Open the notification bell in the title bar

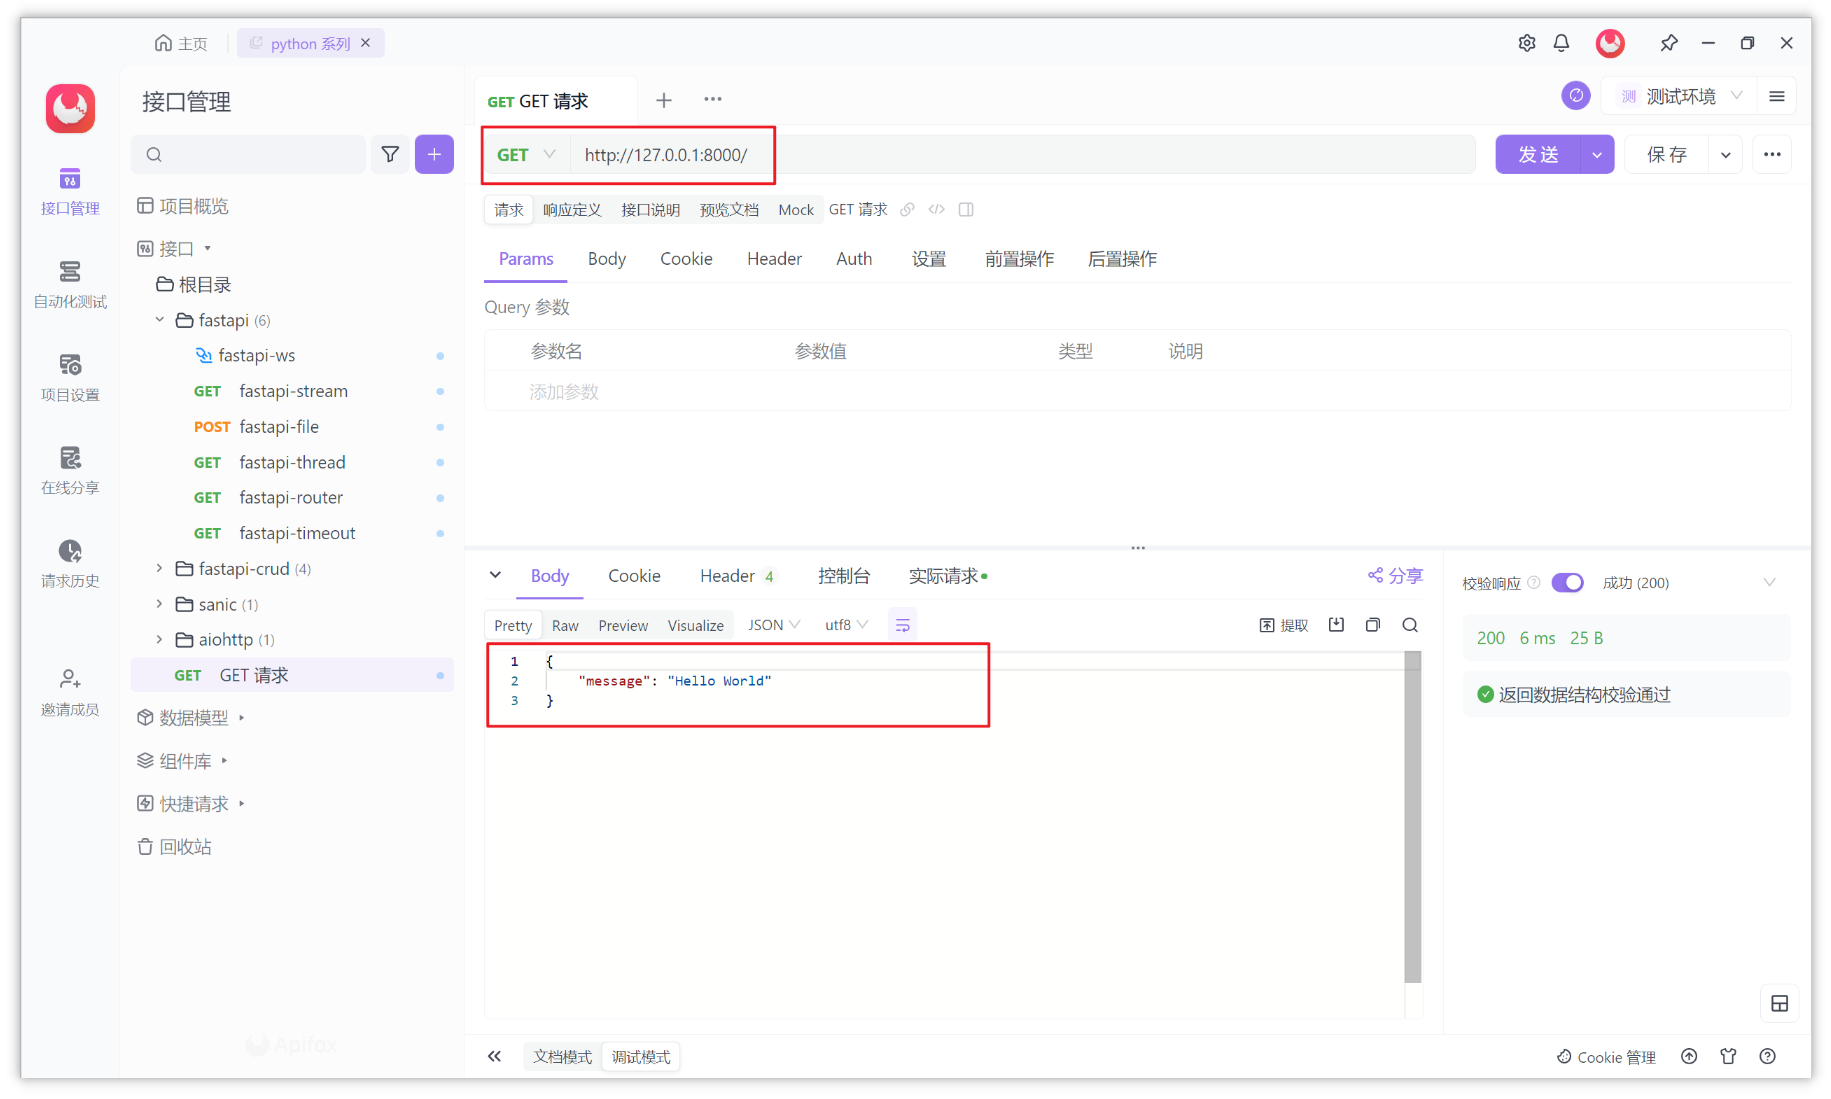tap(1562, 43)
